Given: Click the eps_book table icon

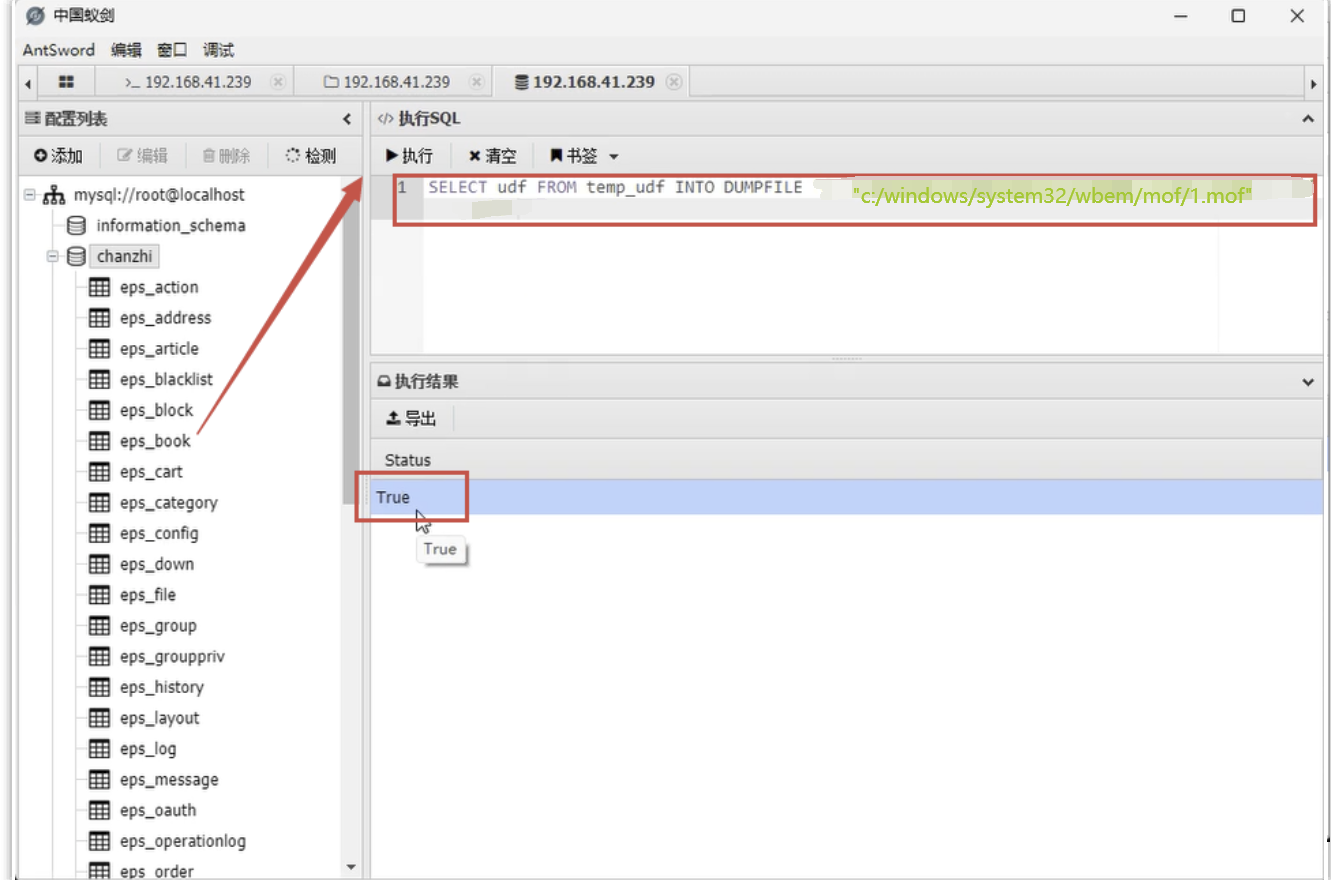Looking at the screenshot, I should 100,441.
